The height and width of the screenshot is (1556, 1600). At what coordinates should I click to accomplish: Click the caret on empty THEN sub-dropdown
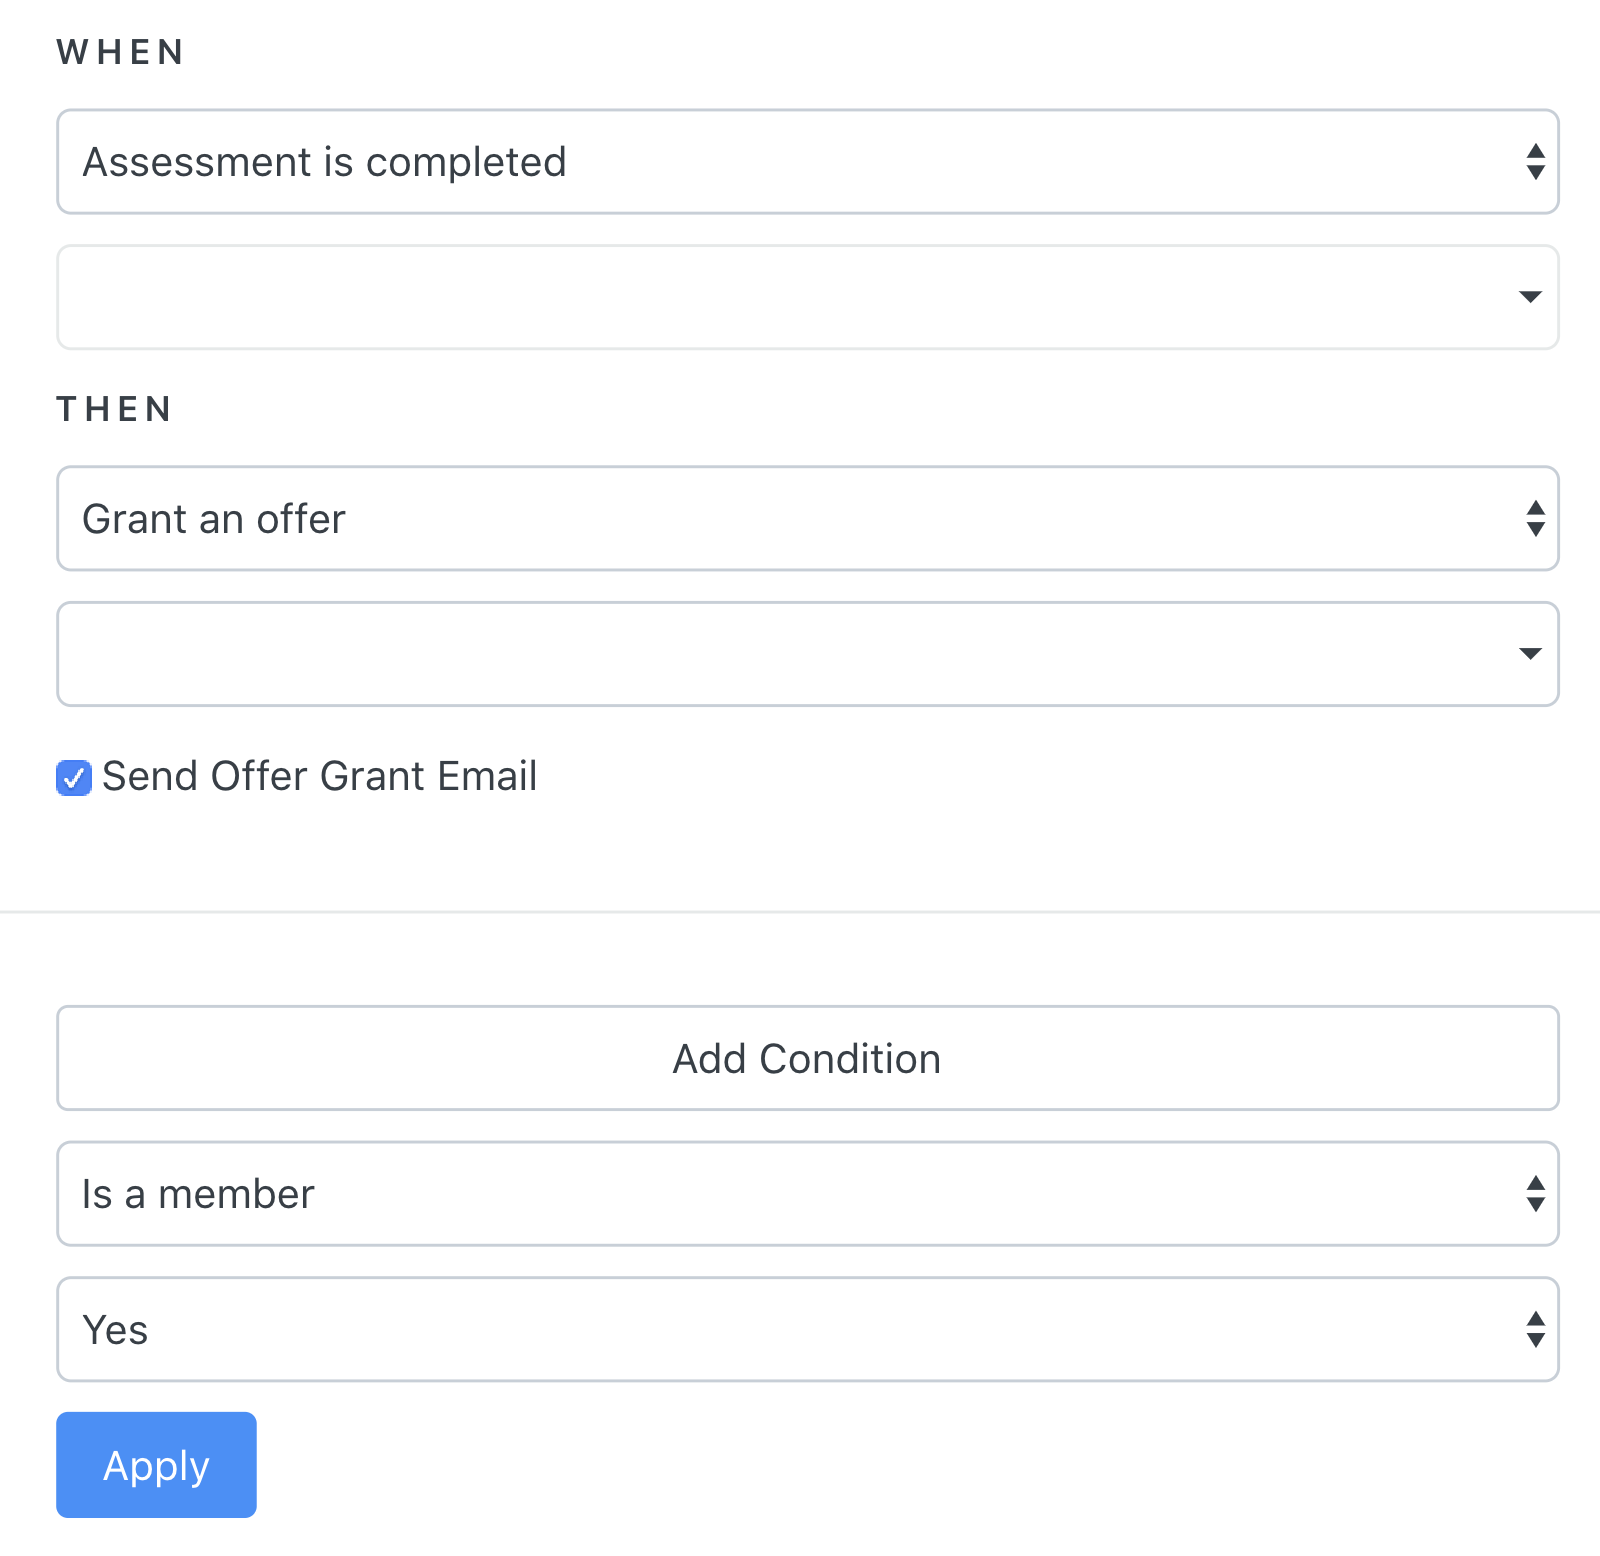1529,654
